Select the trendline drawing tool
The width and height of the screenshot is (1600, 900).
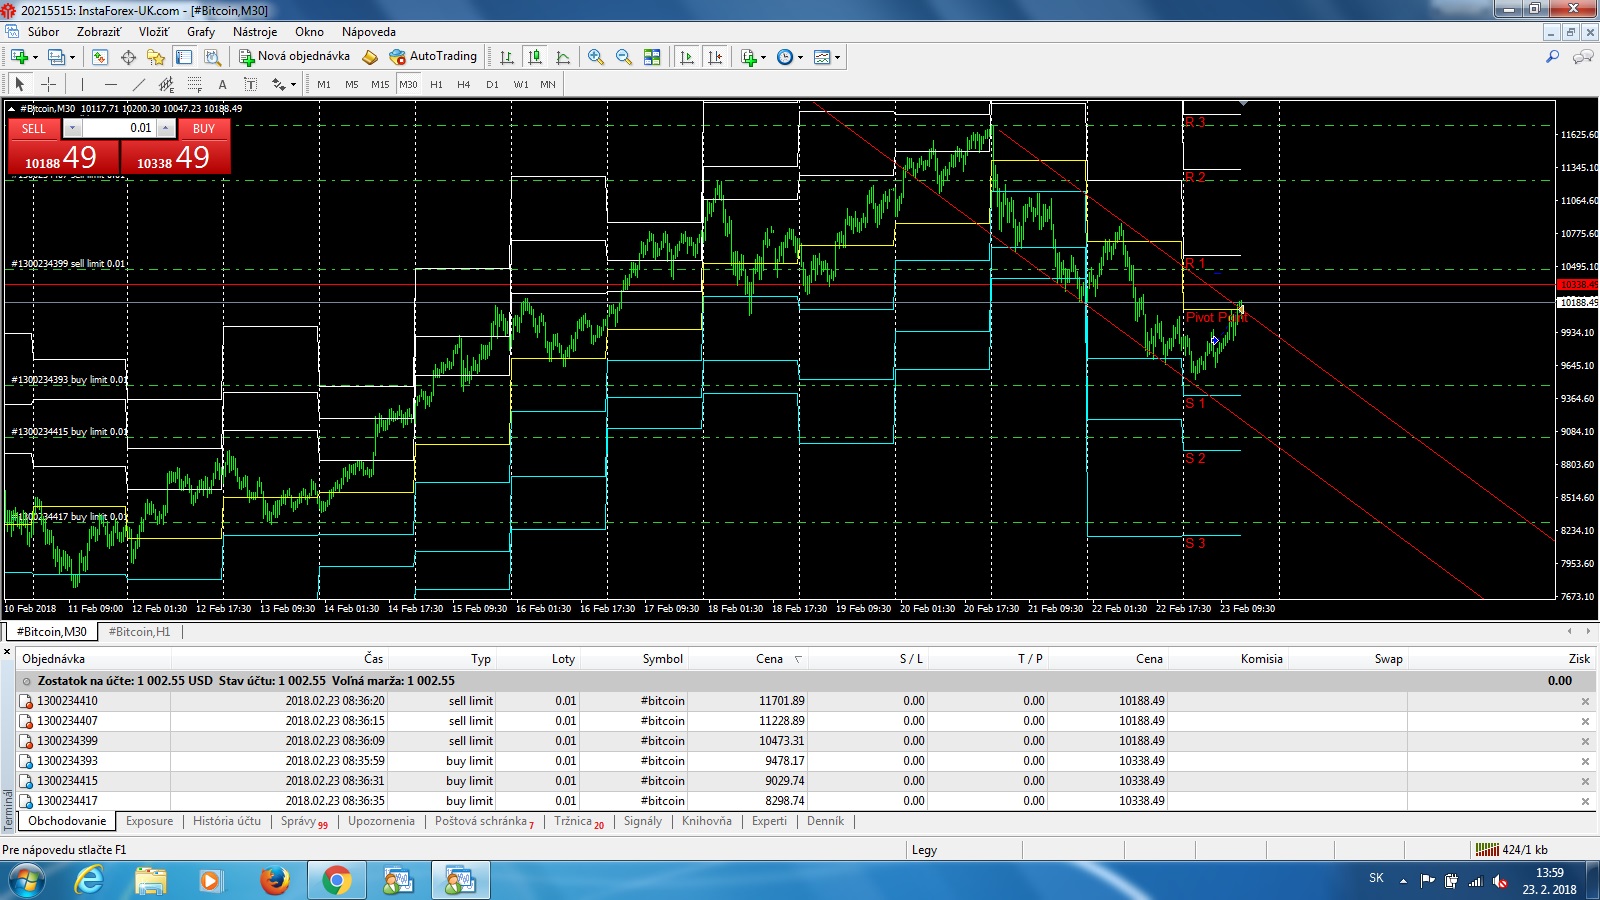point(138,84)
